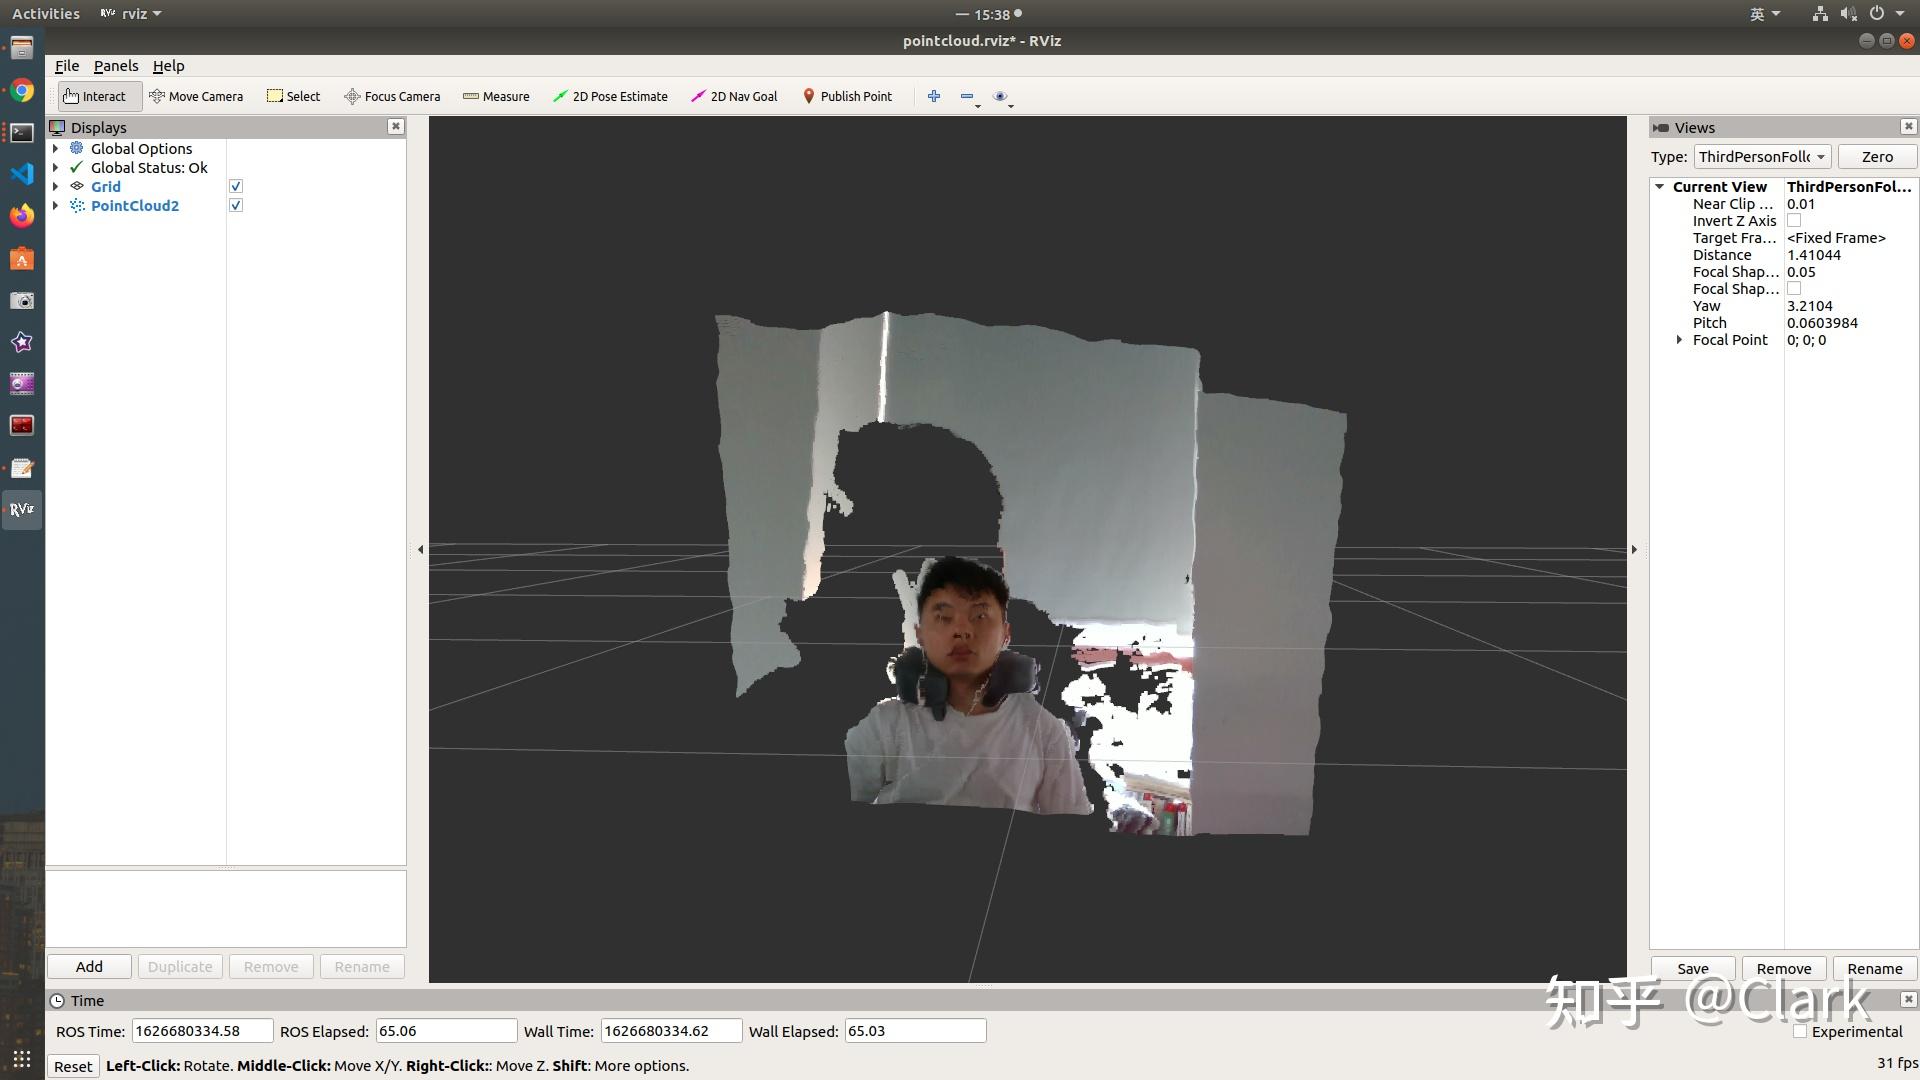Pick the 2D Pose Estimate tool
The height and width of the screenshot is (1080, 1920).
click(x=610, y=96)
